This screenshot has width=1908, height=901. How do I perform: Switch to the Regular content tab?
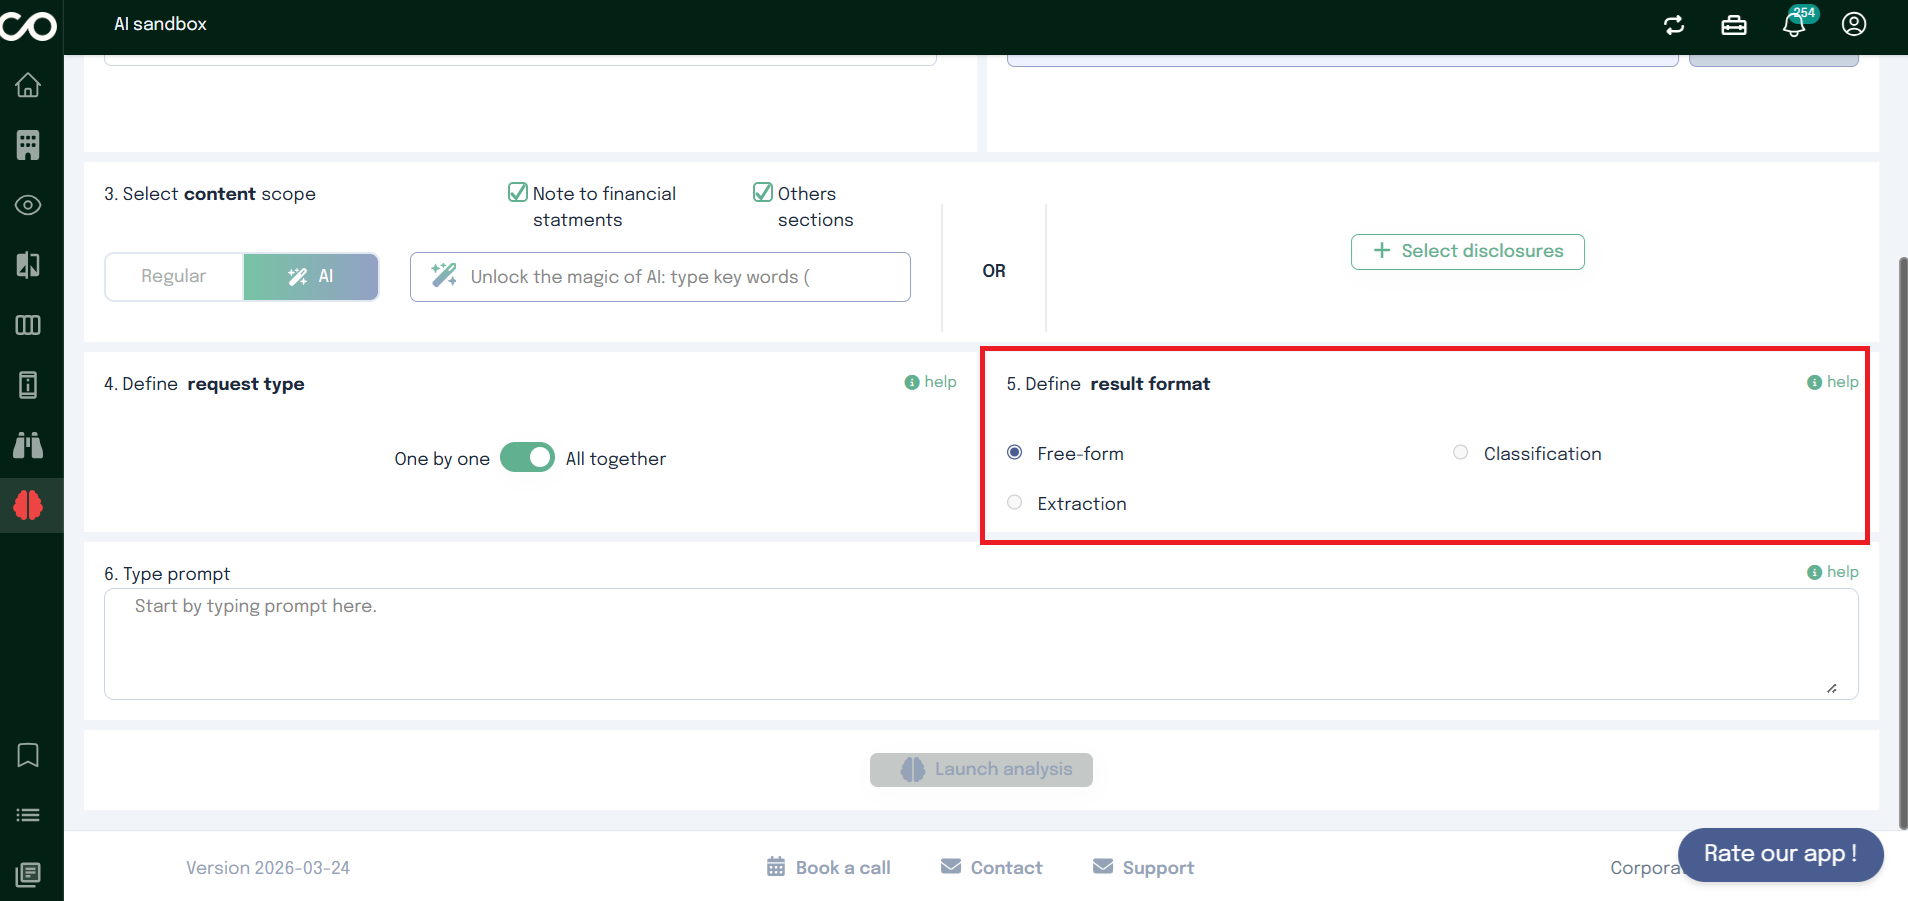click(173, 276)
